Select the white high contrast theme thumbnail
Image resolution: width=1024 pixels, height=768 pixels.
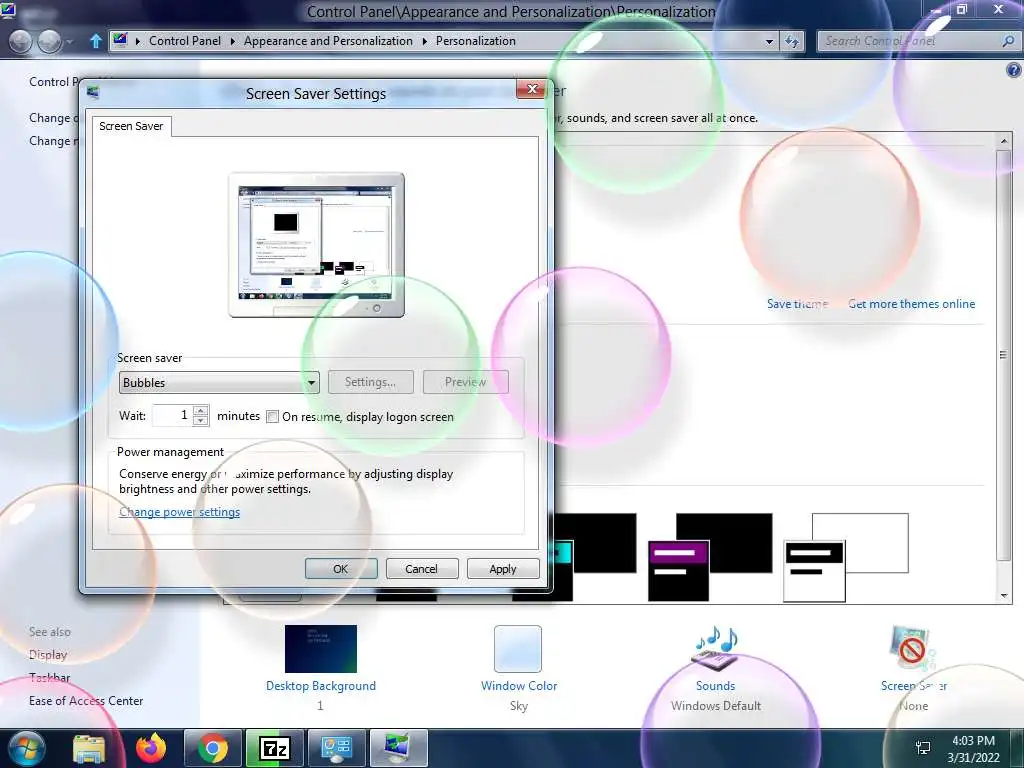tap(846, 557)
